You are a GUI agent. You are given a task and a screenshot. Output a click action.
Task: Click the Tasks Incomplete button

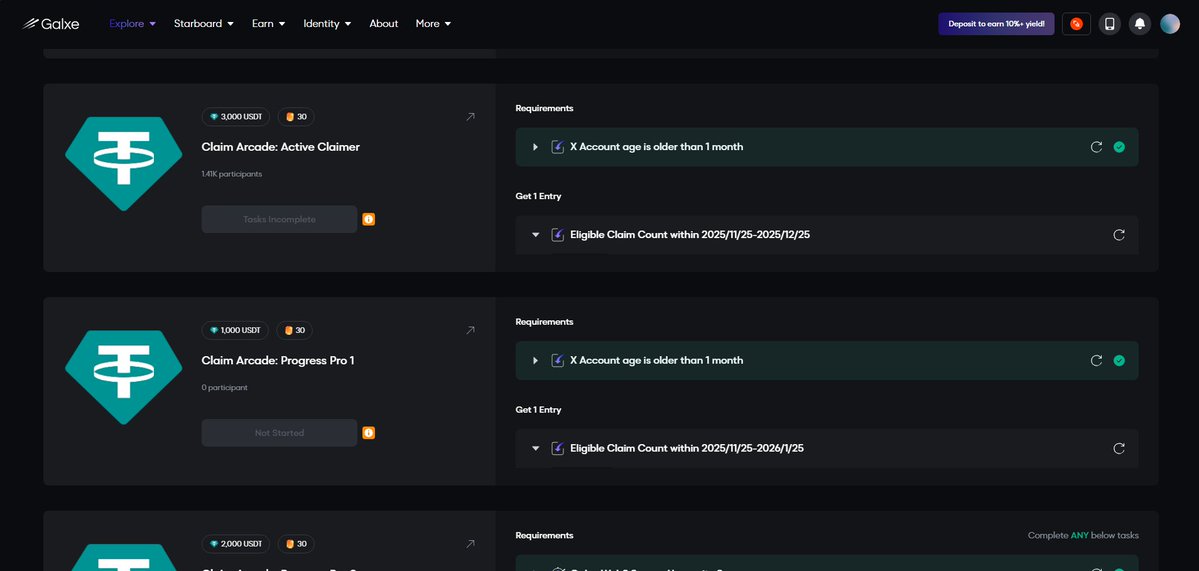click(279, 219)
